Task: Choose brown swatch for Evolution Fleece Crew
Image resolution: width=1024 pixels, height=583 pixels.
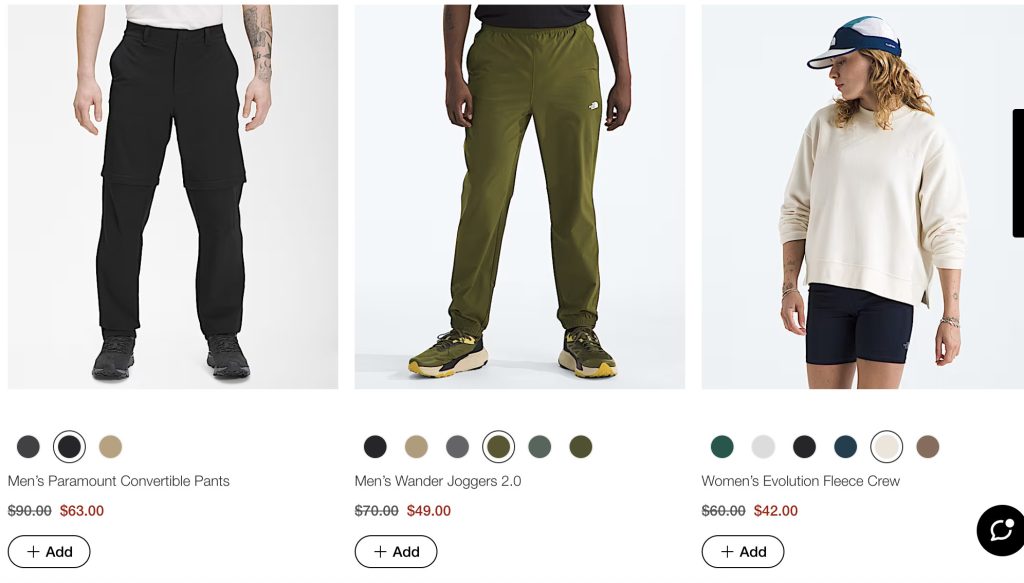Action: coord(927,447)
